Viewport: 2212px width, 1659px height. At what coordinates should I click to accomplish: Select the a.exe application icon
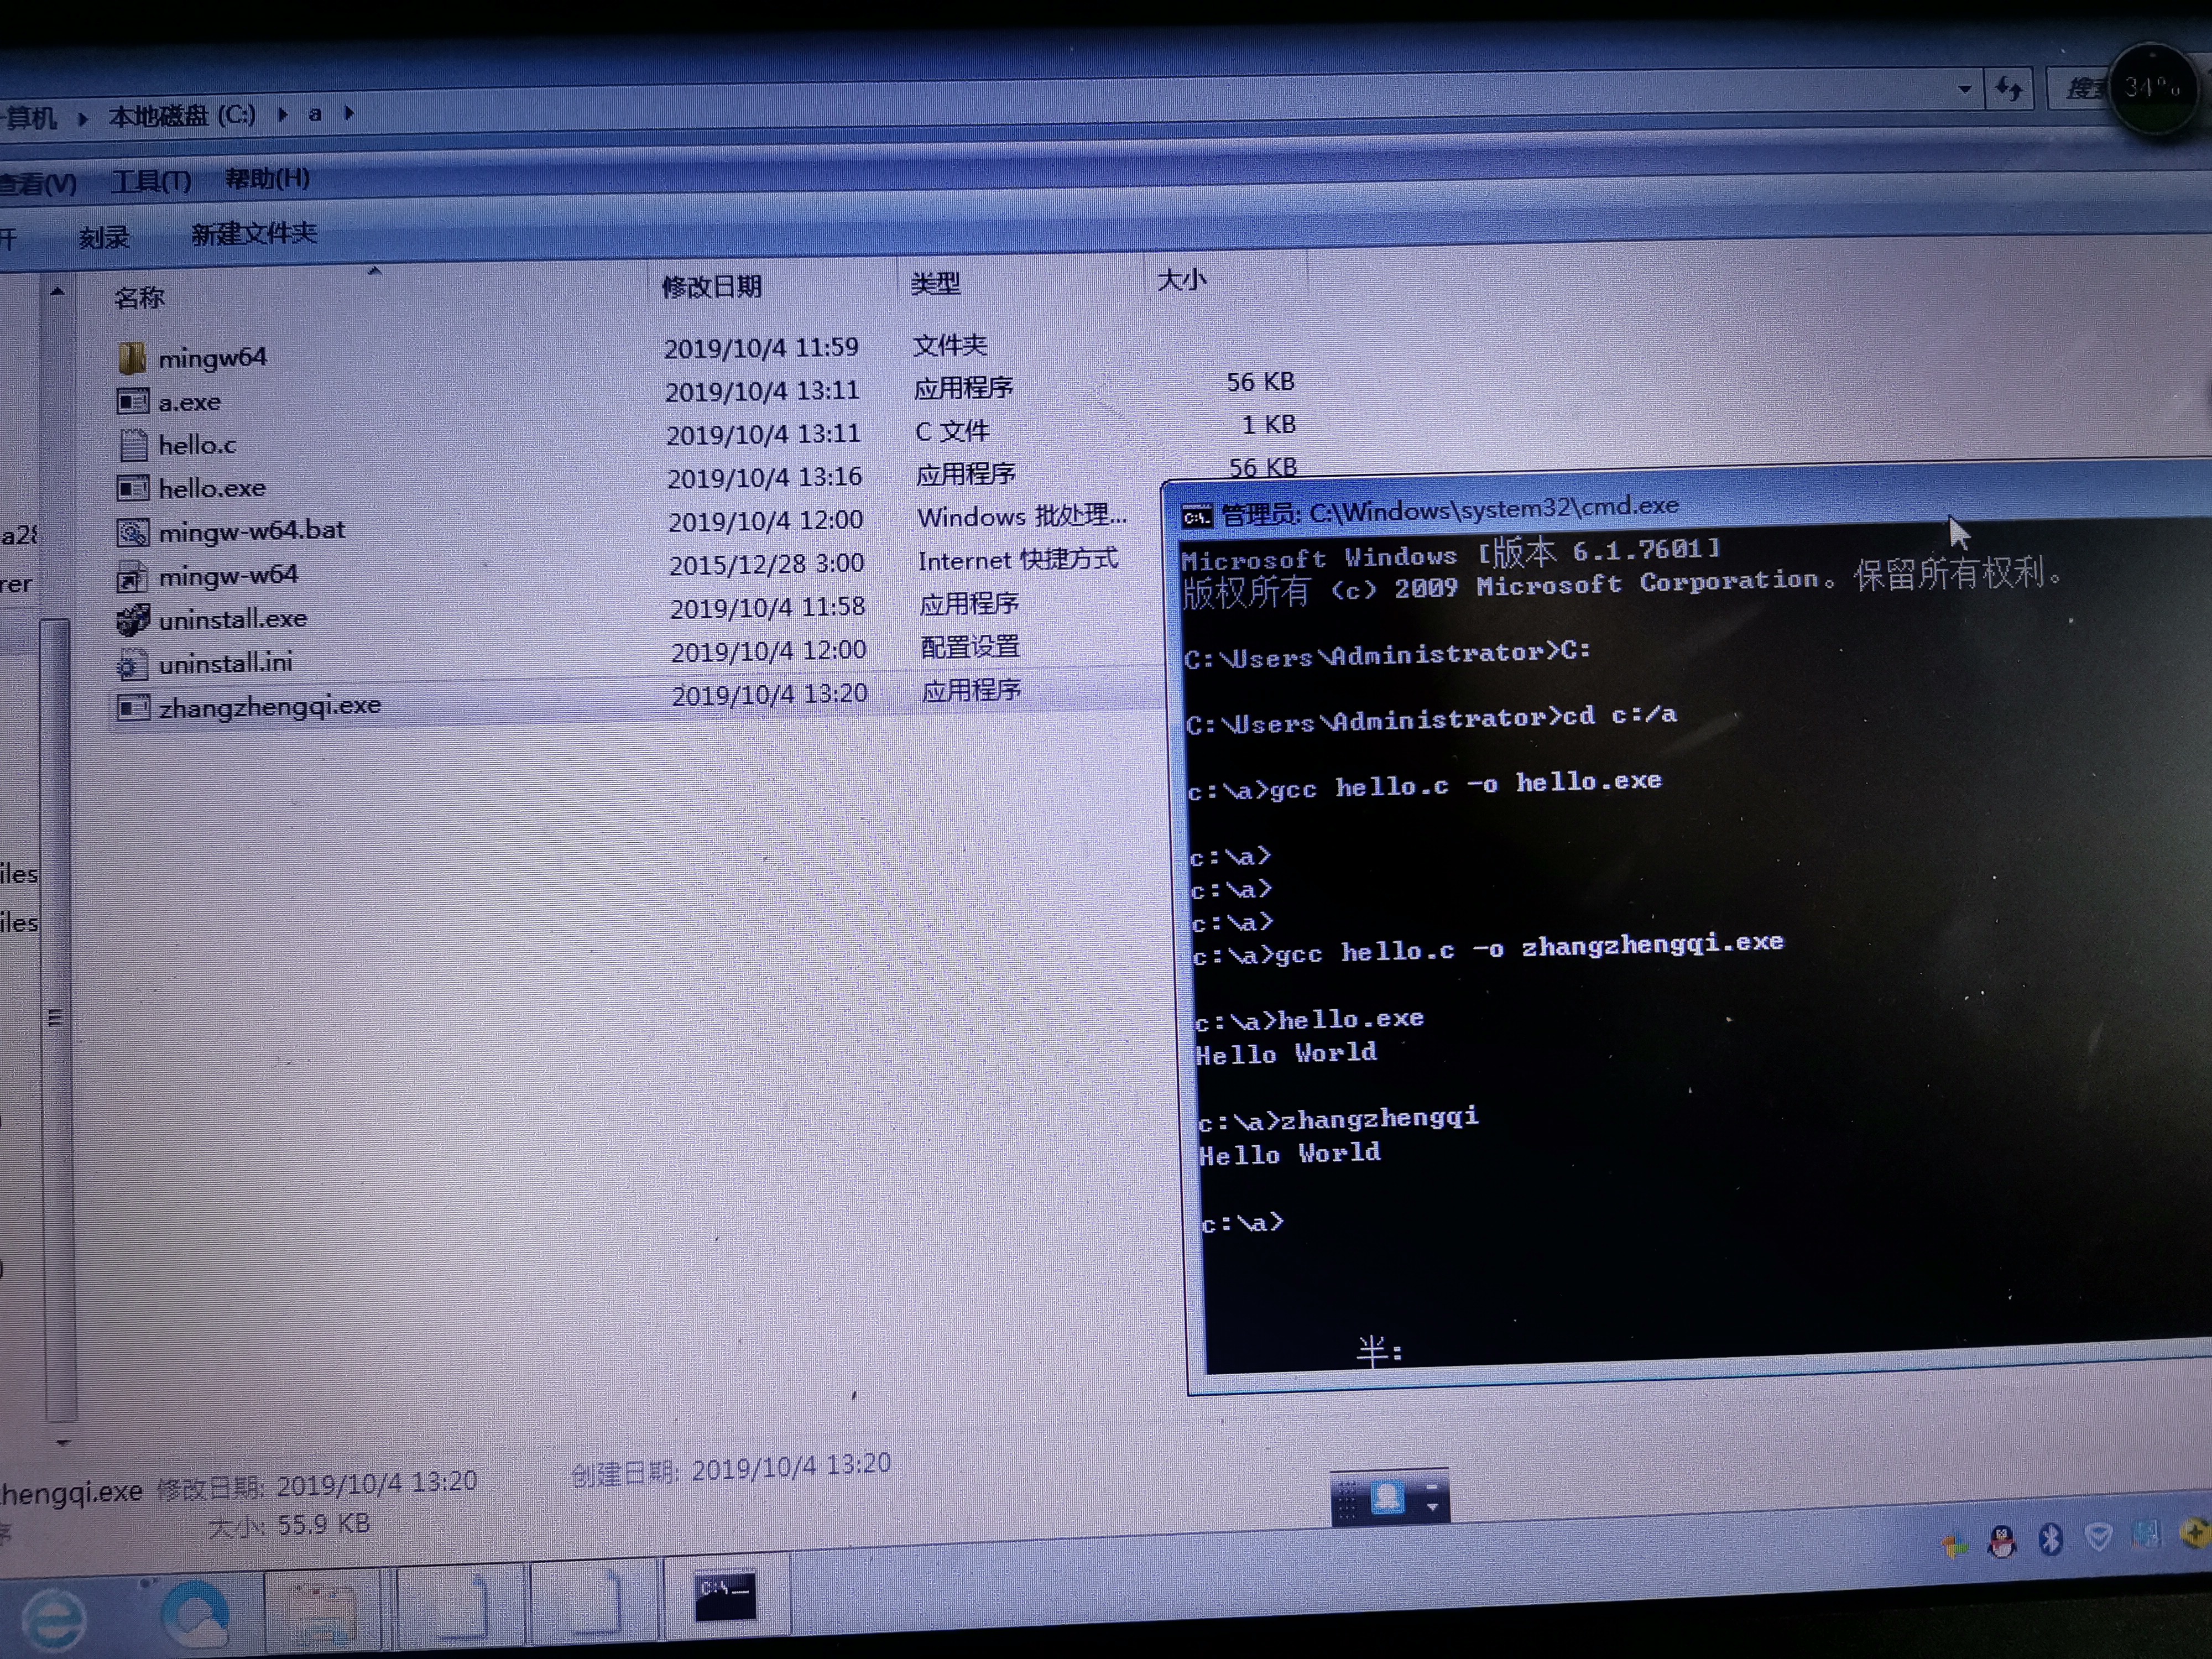tap(132, 401)
